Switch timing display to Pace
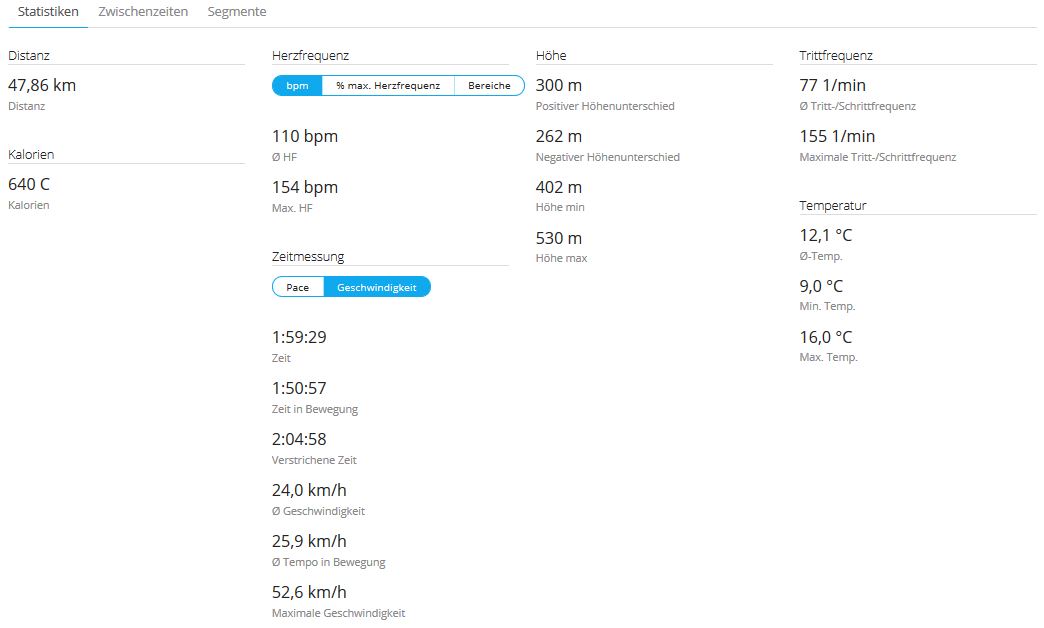The width and height of the screenshot is (1044, 628). (x=298, y=288)
